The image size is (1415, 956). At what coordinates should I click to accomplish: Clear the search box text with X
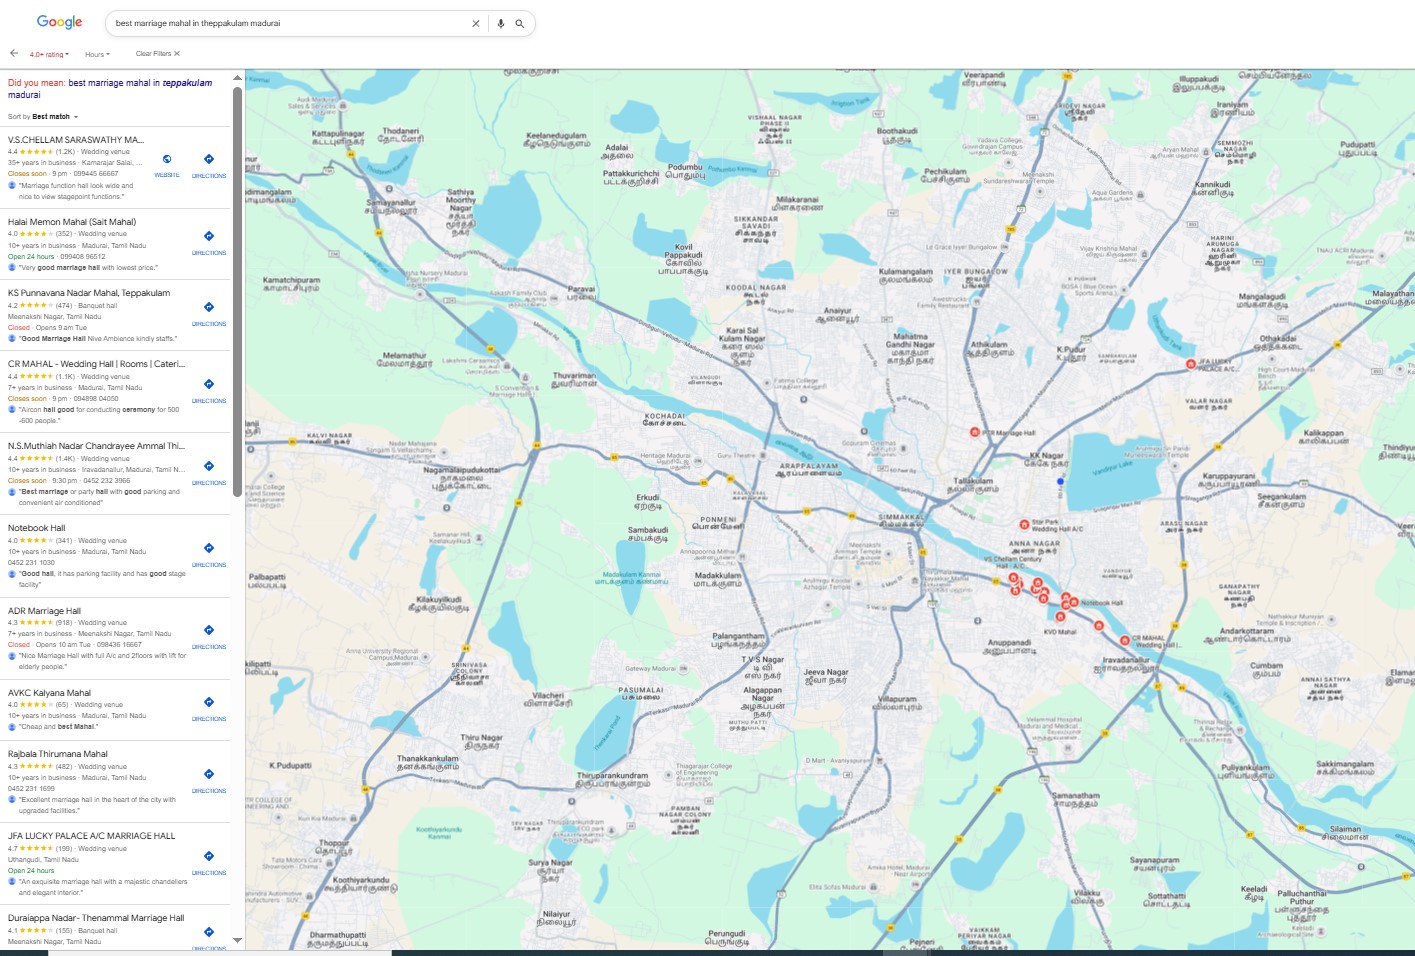coord(476,23)
